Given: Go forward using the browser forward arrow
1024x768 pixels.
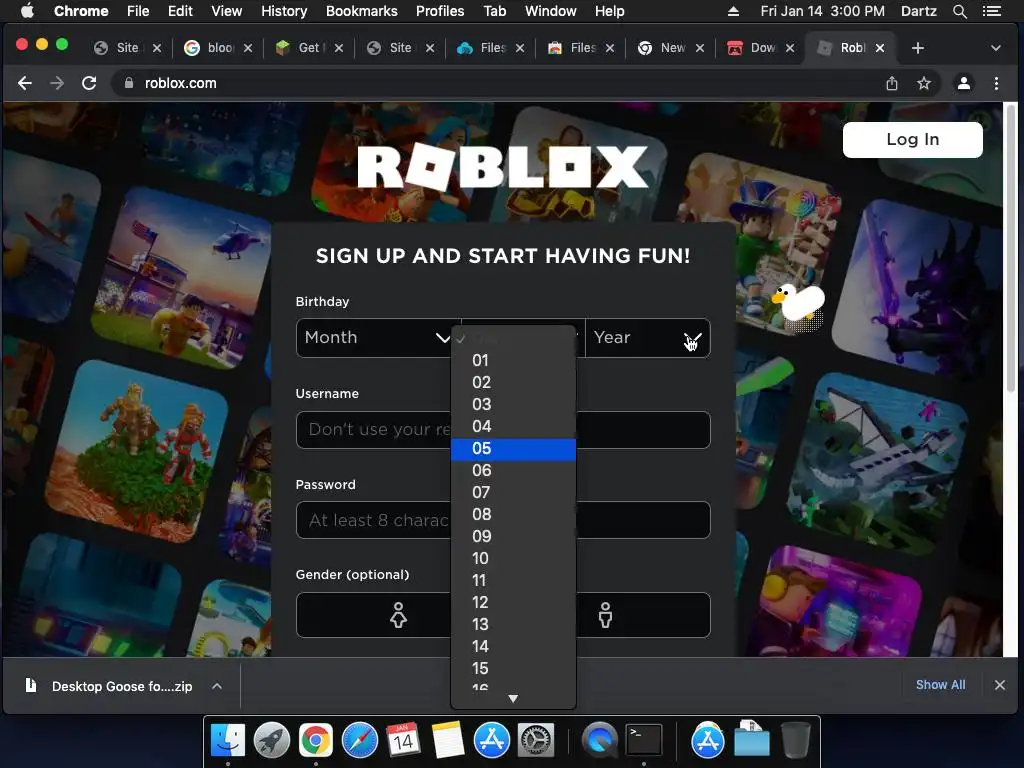Looking at the screenshot, I should pyautogui.click(x=57, y=83).
